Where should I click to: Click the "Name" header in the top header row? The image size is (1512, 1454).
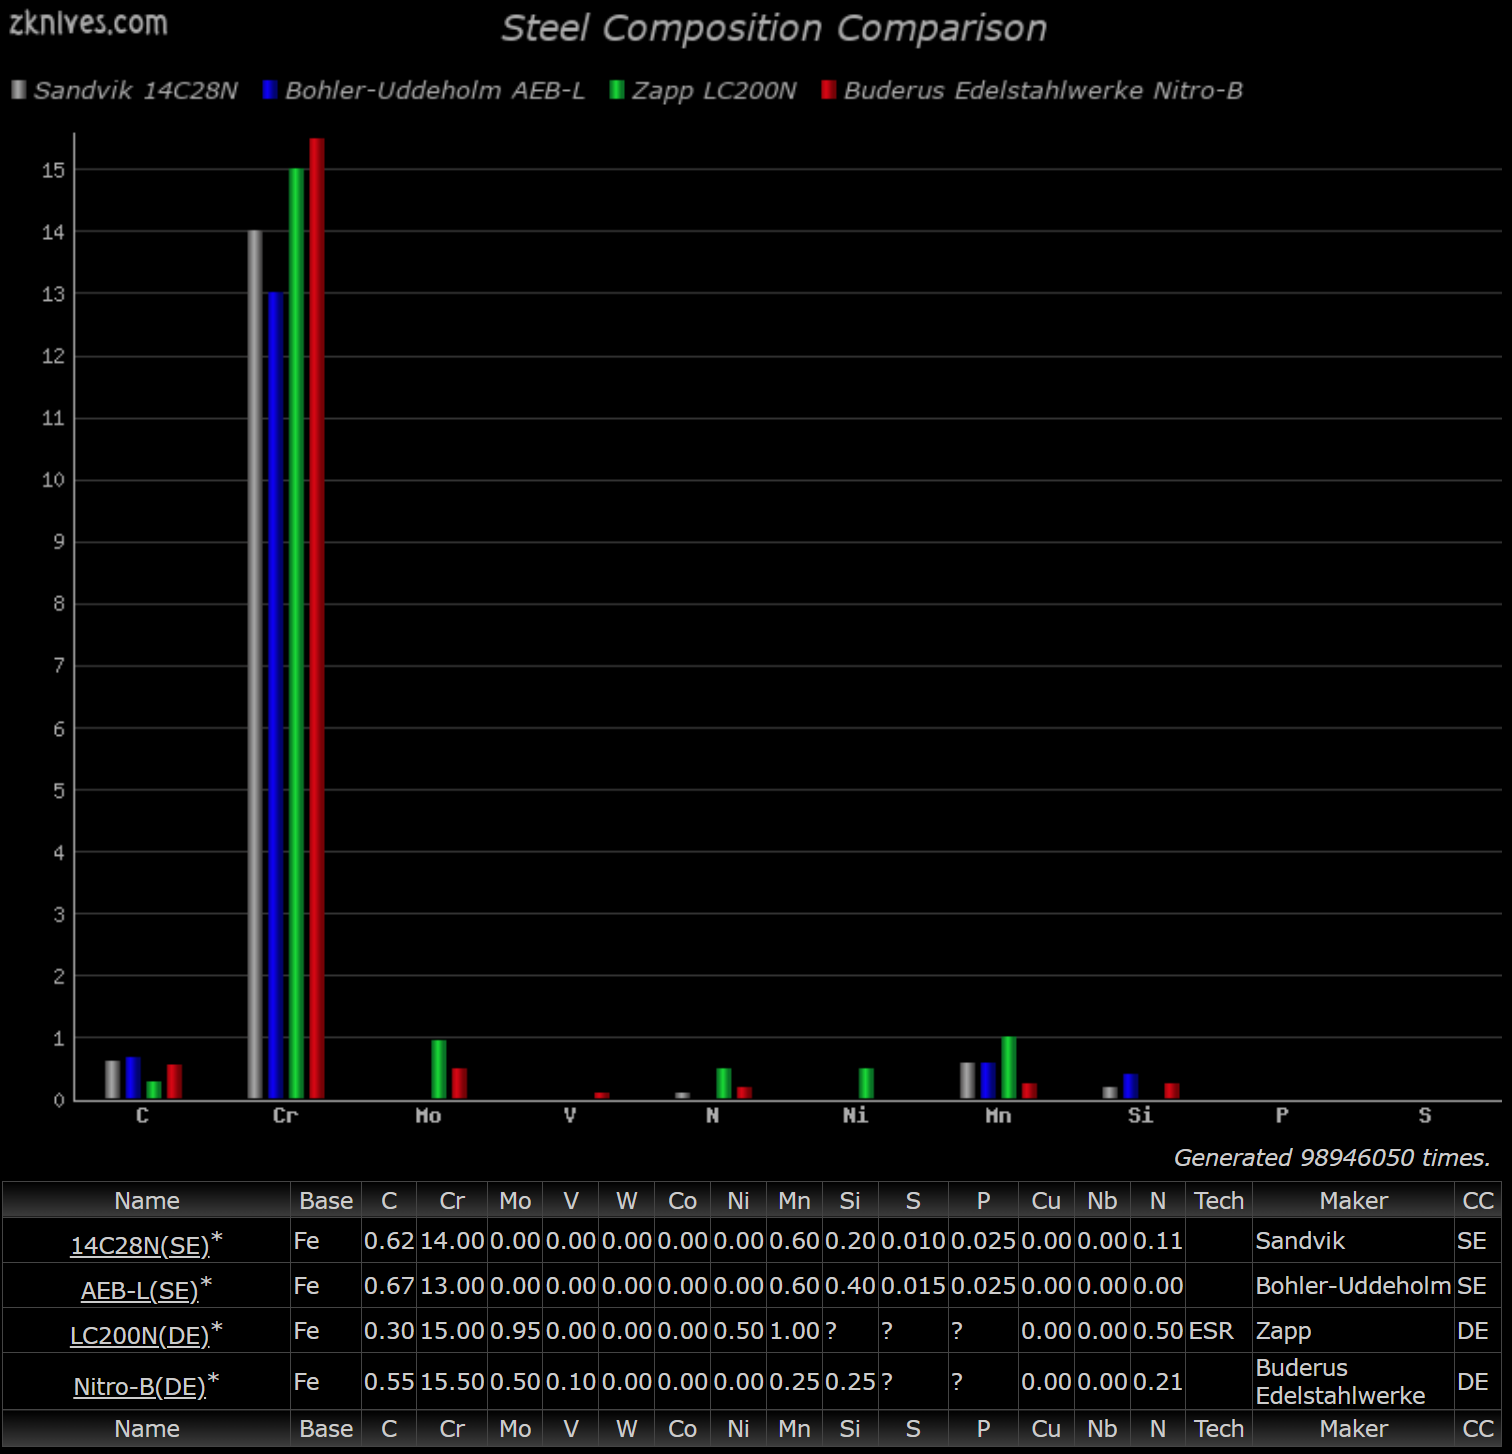(x=147, y=1200)
